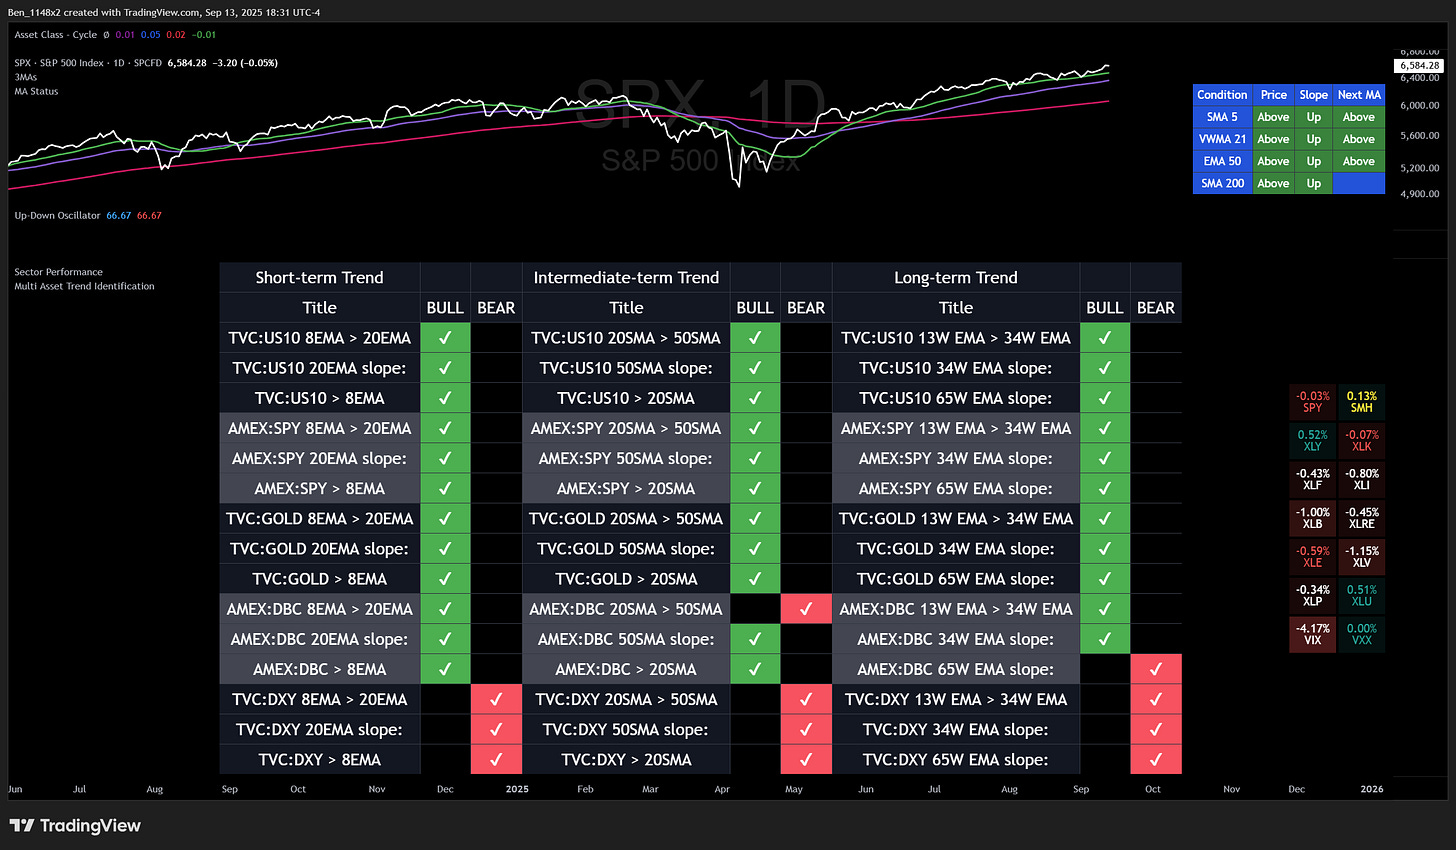Select the XLB -1.00% tile
The height and width of the screenshot is (850, 1456).
click(1313, 518)
